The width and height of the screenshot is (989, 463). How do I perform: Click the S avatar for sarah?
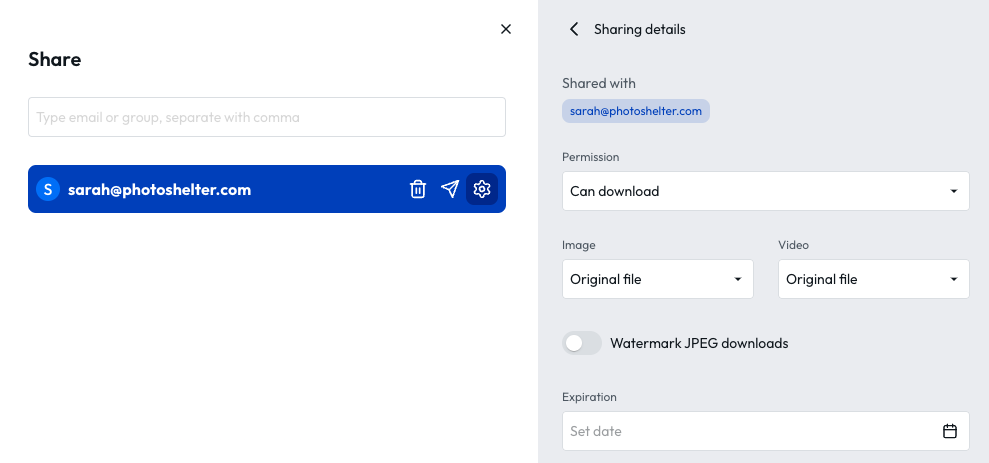pos(48,189)
